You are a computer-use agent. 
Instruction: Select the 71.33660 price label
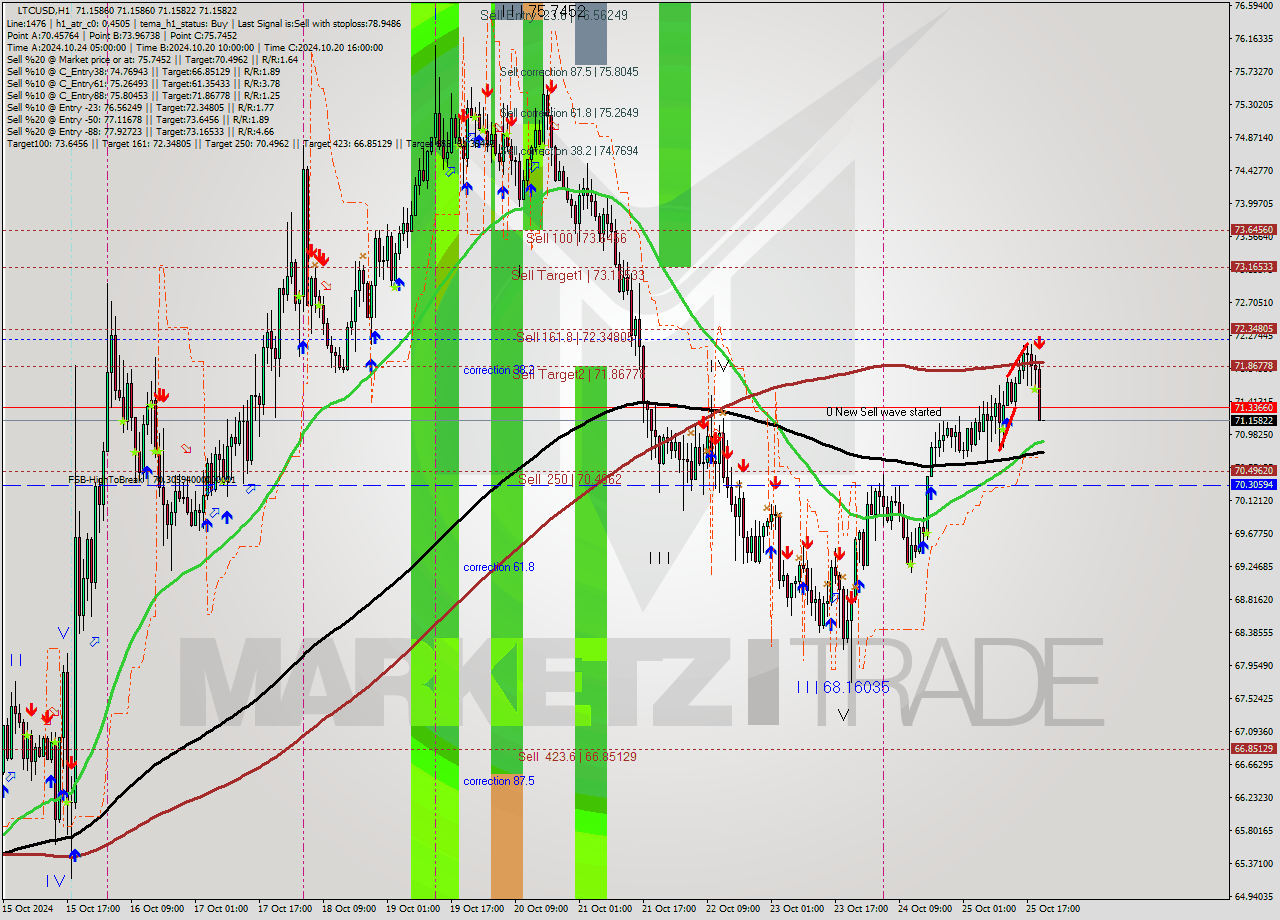pyautogui.click(x=1253, y=407)
